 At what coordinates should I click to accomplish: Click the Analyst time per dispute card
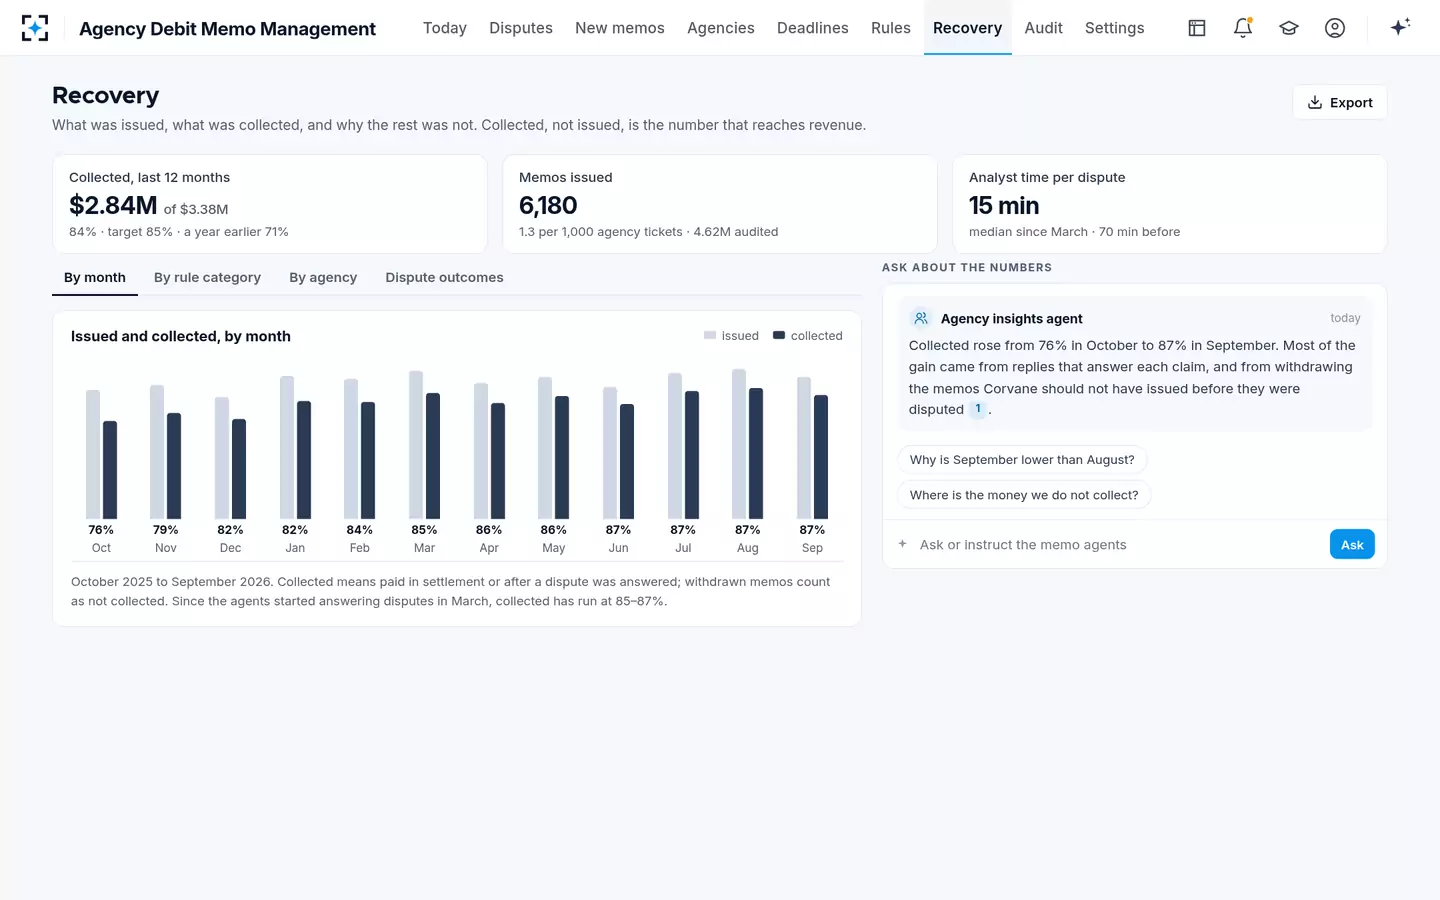coord(1170,204)
